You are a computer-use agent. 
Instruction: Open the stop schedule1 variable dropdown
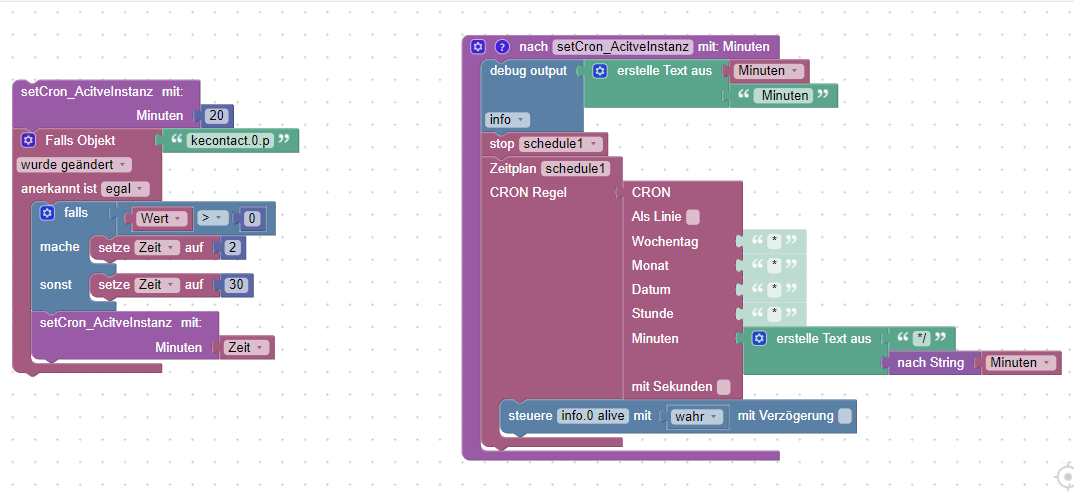pos(562,144)
